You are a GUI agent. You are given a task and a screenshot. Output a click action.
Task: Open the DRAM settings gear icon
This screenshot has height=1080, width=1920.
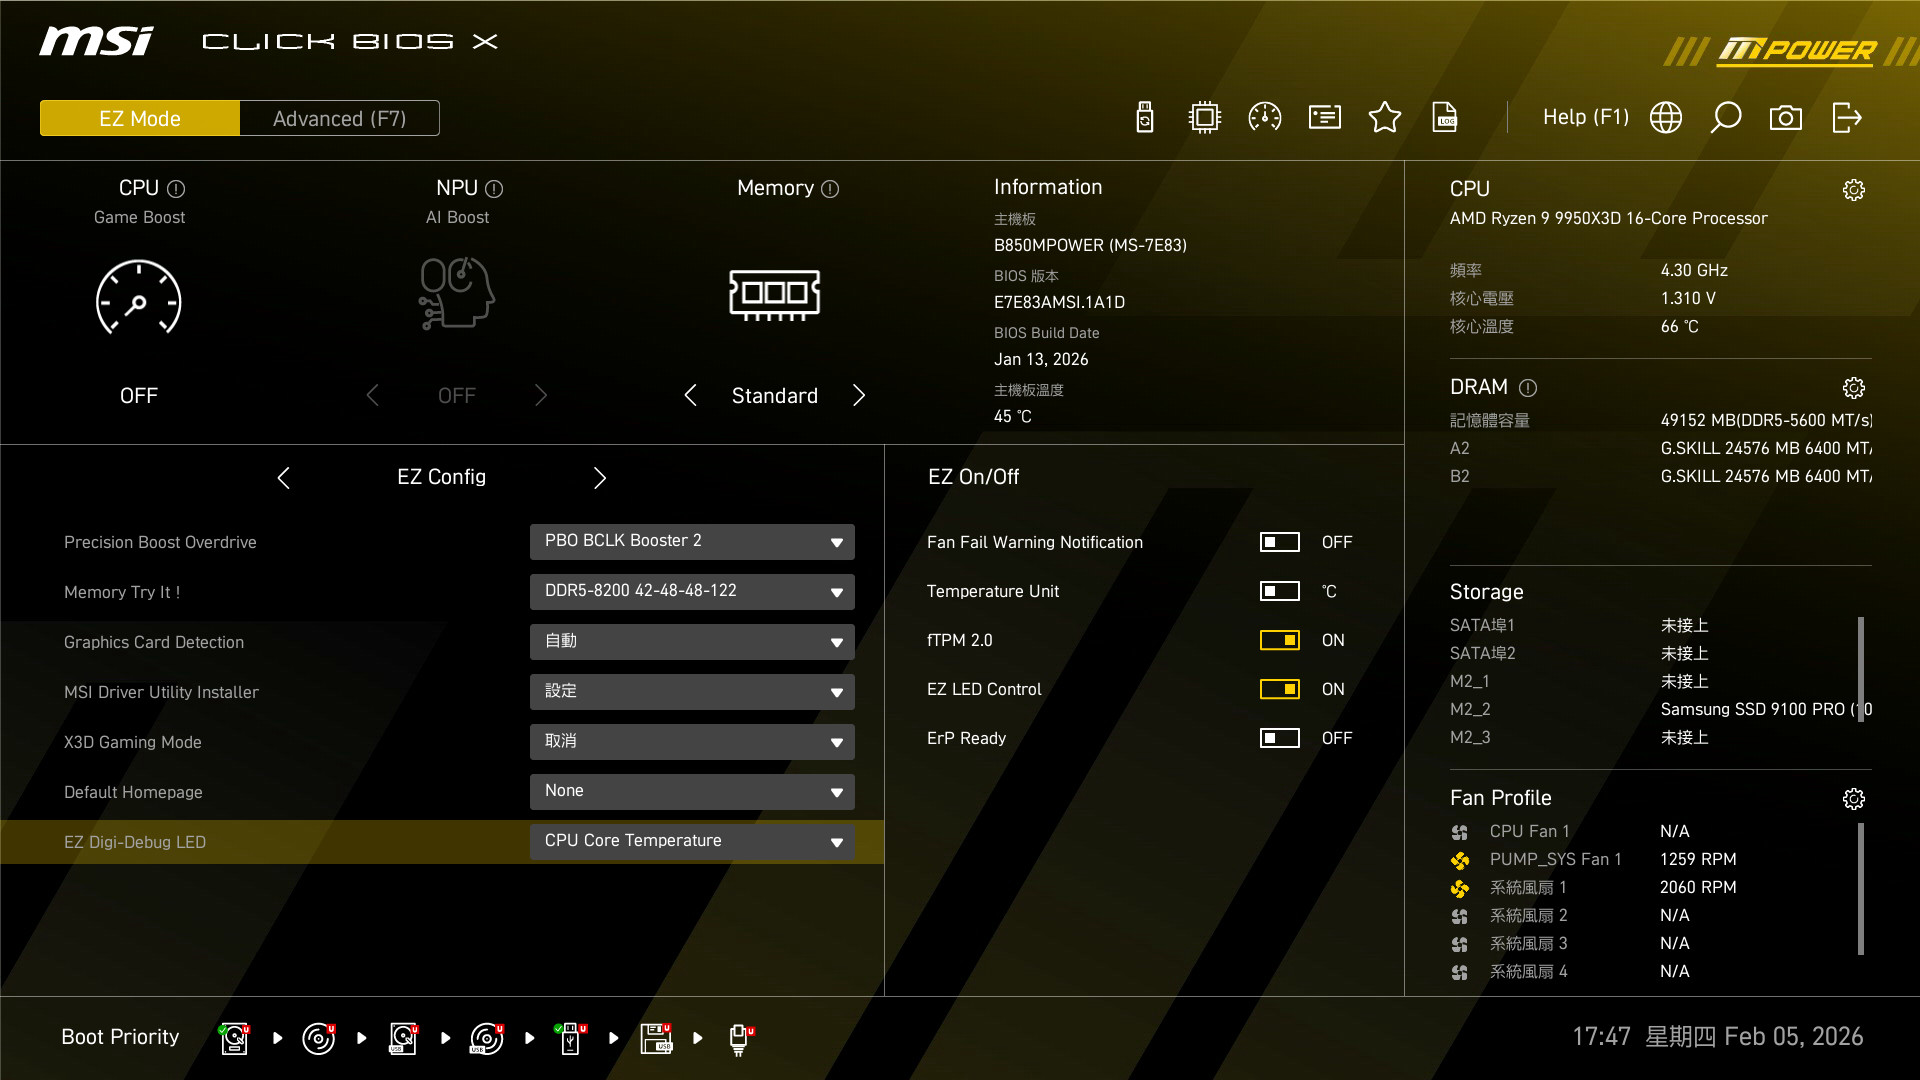(1853, 388)
